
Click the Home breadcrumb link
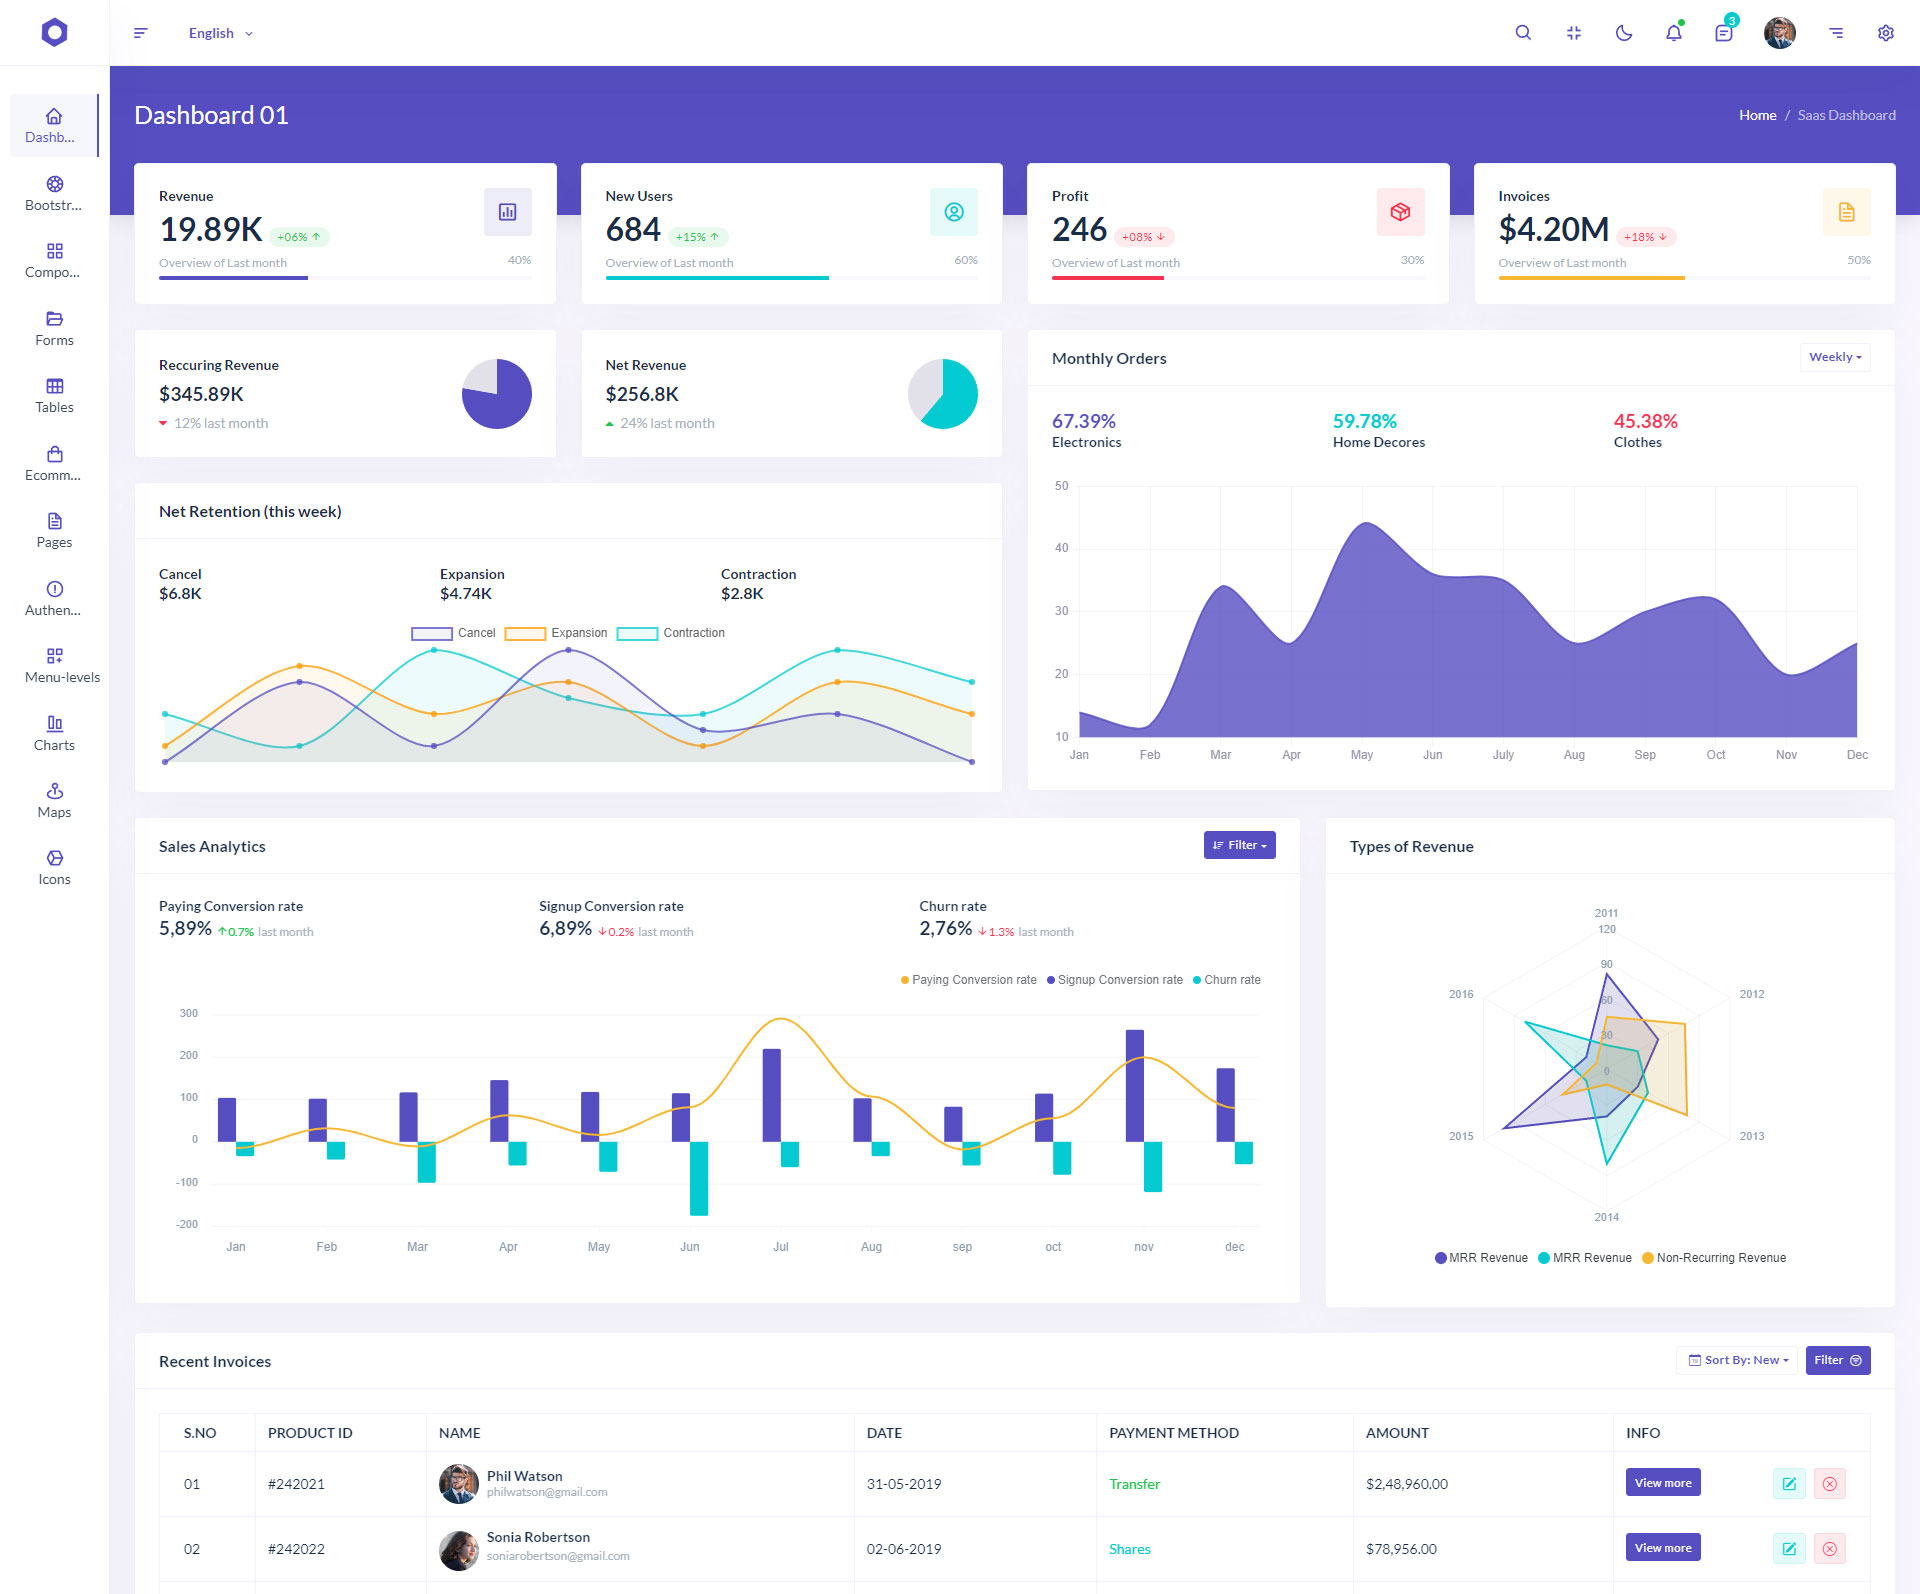click(x=1757, y=115)
